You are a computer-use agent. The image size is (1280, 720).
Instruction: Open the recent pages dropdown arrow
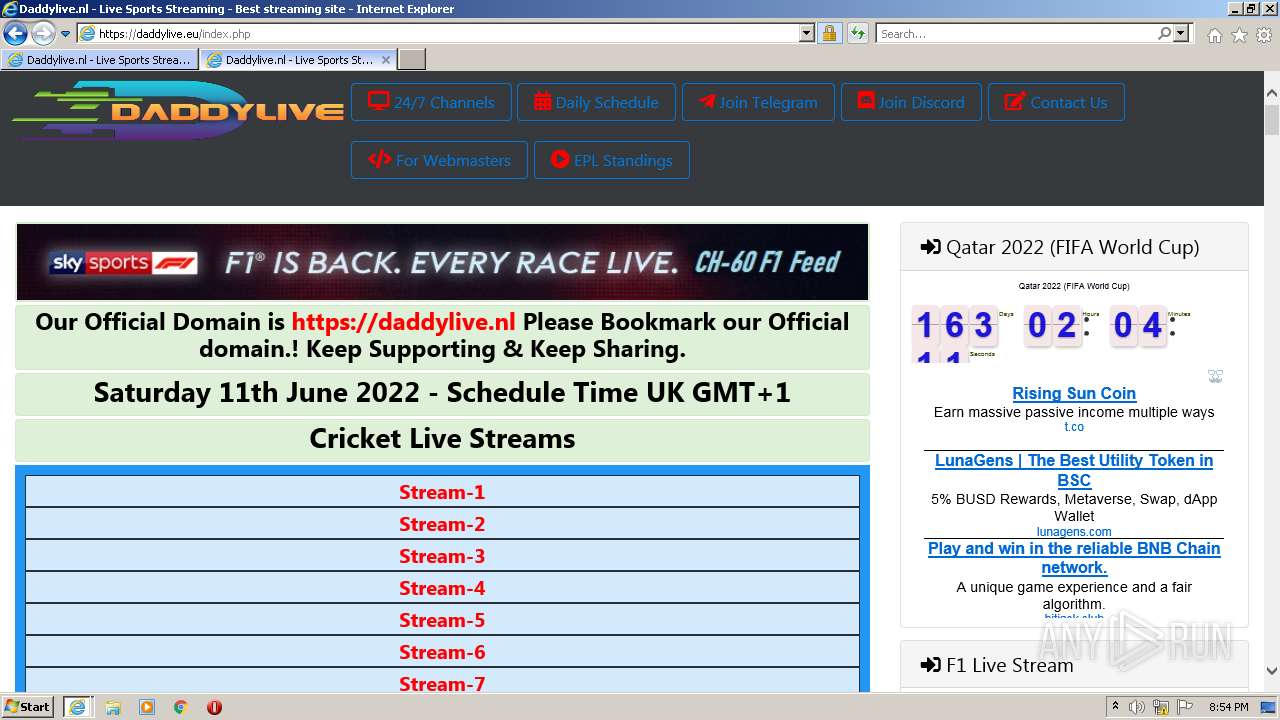(x=65, y=34)
